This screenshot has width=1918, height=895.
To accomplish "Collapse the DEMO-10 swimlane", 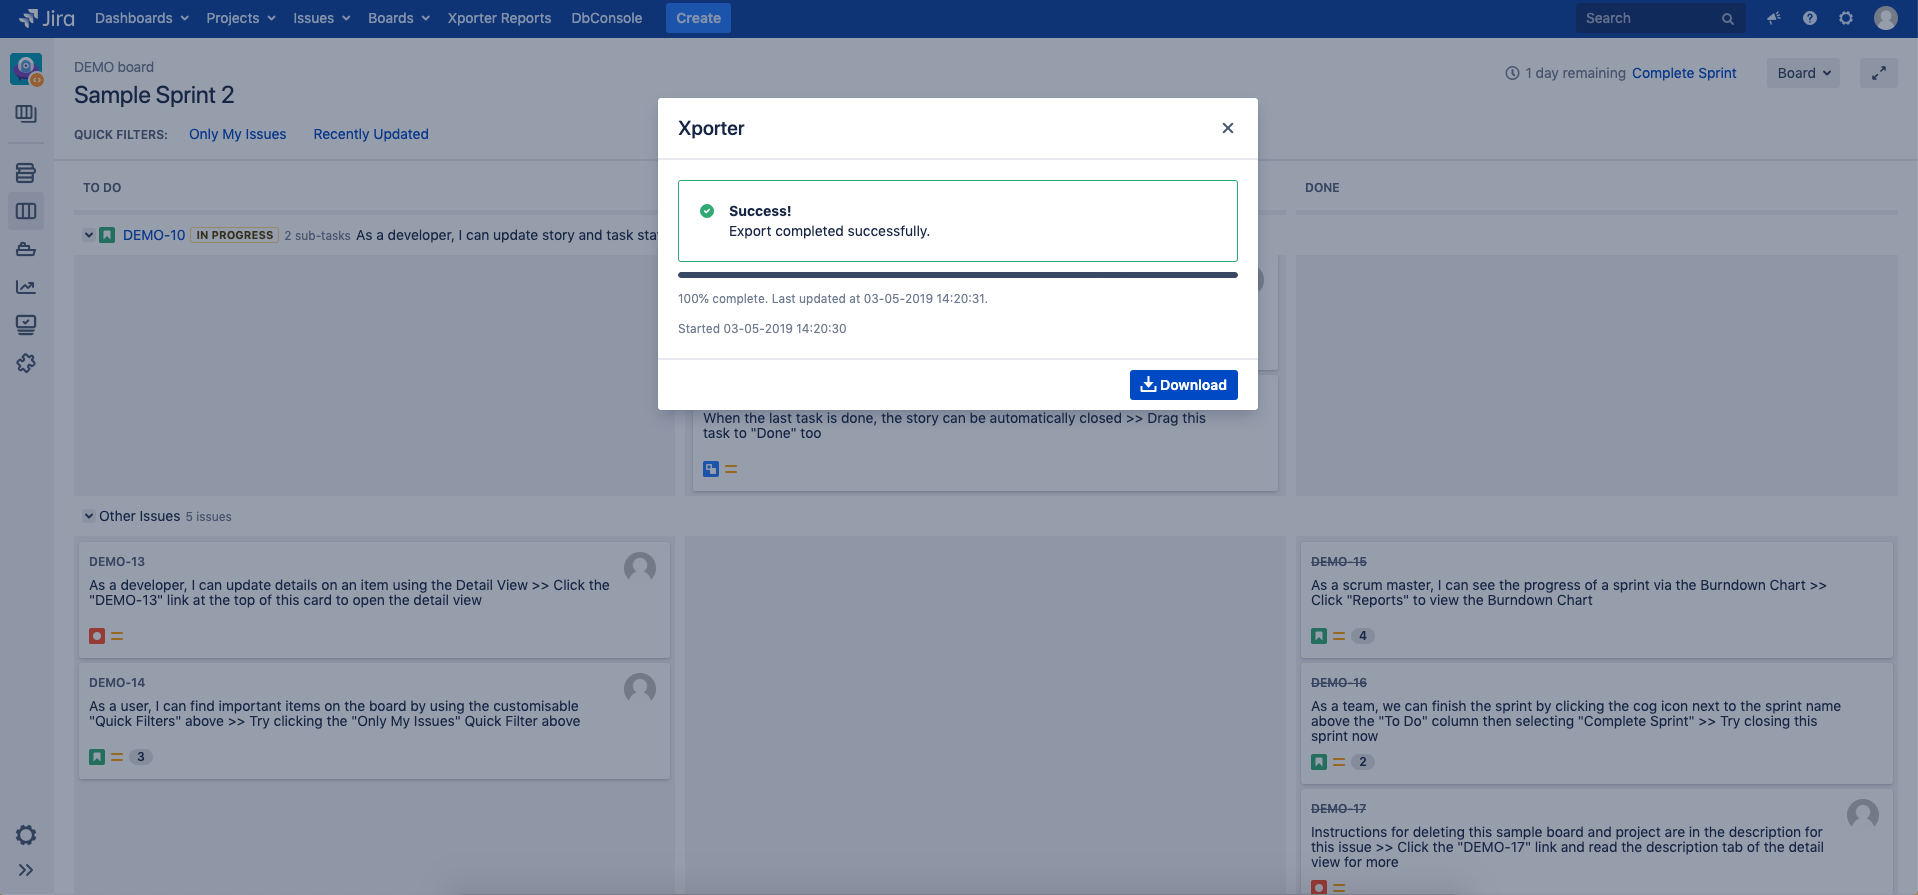I will [89, 235].
